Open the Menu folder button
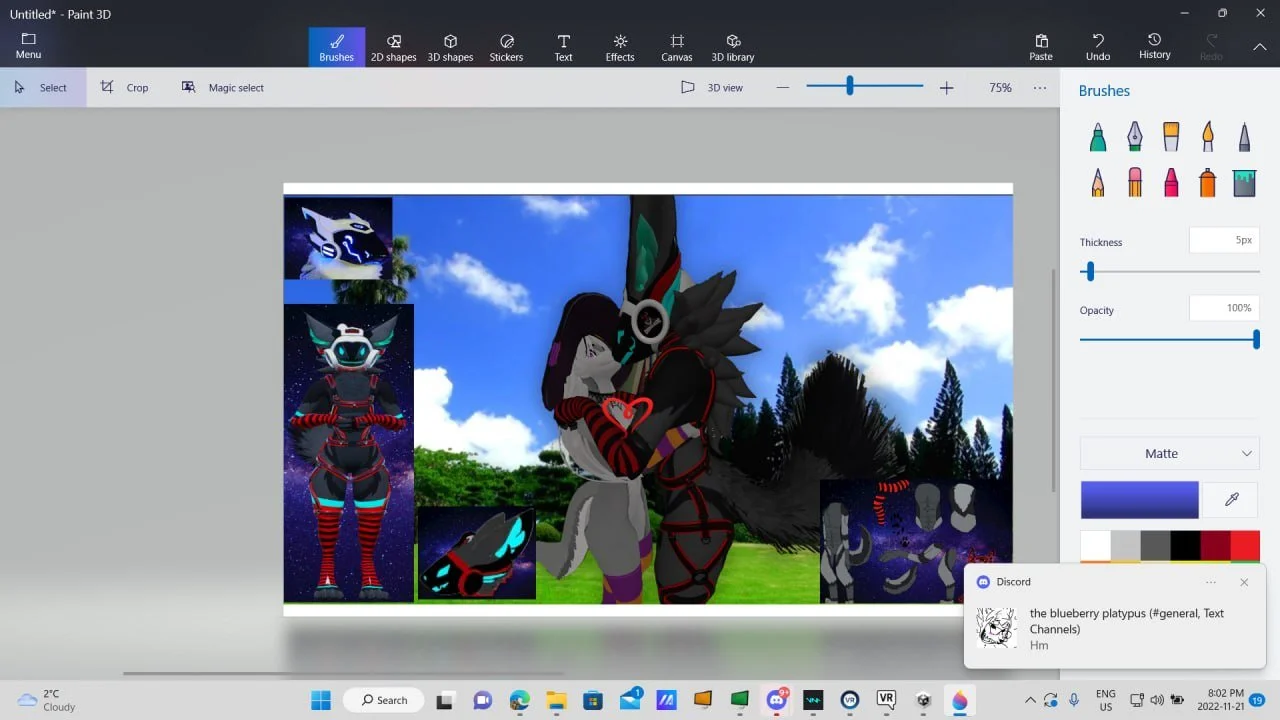 (28, 46)
